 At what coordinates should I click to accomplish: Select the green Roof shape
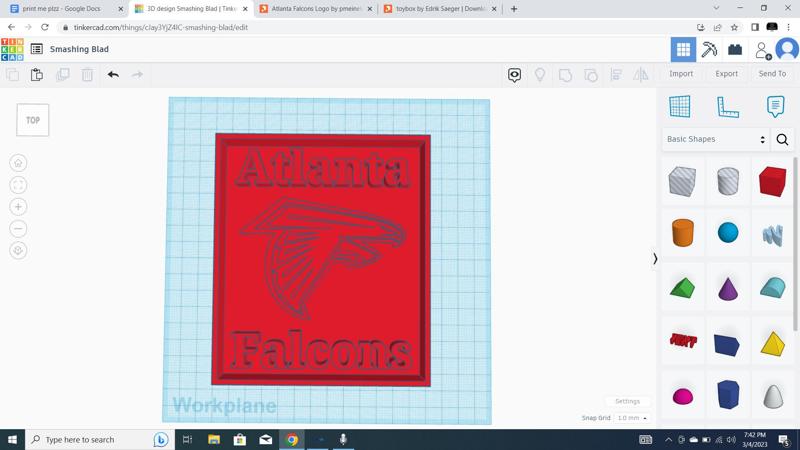(682, 287)
